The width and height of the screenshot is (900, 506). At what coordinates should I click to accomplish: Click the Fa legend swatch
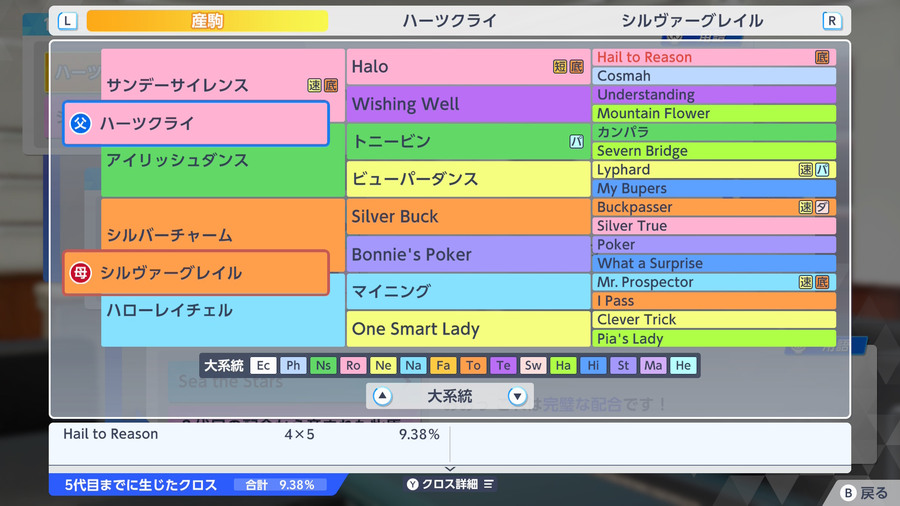[x=443, y=365]
